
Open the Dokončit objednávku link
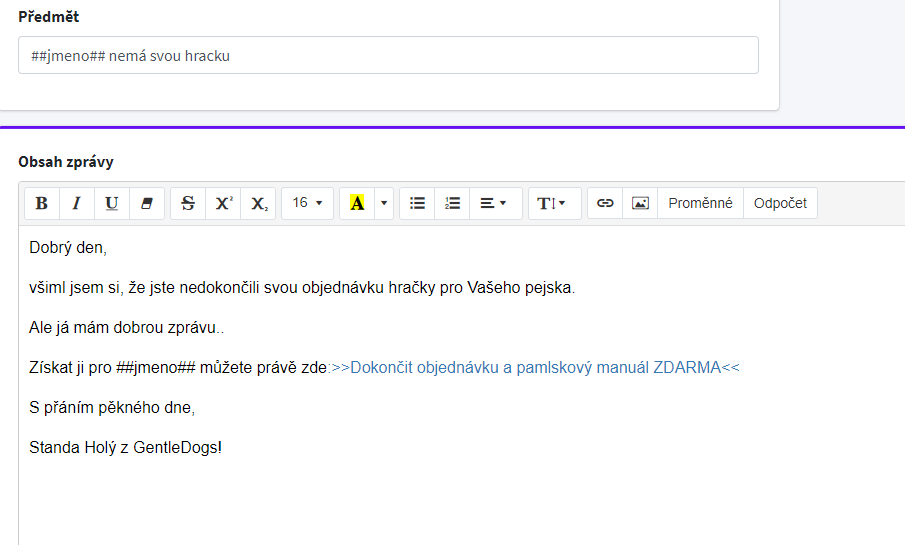click(536, 368)
